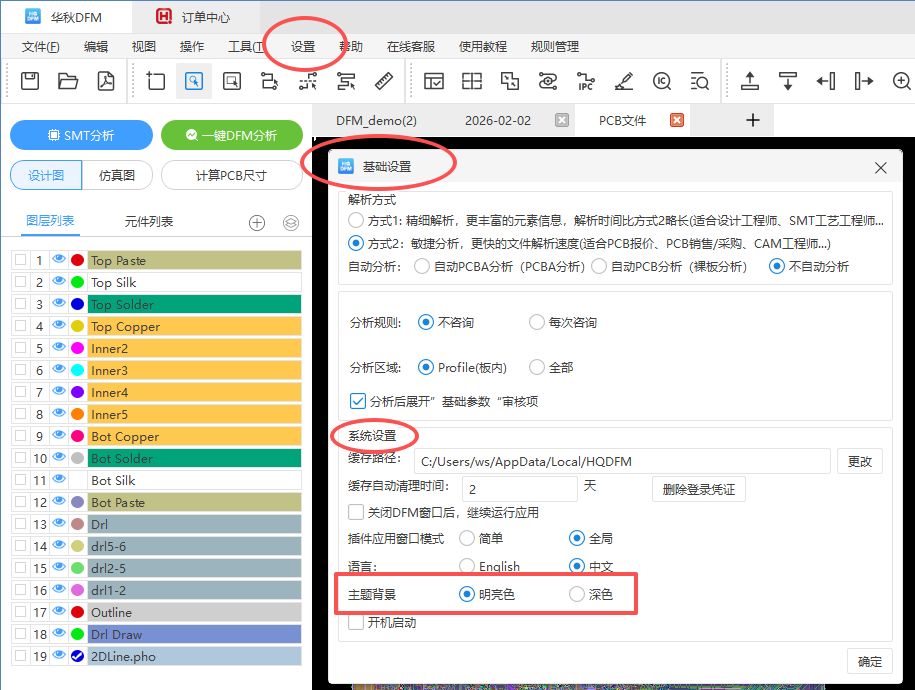The height and width of the screenshot is (690, 915).
Task: Open the 使用教程 menu
Action: (x=483, y=47)
